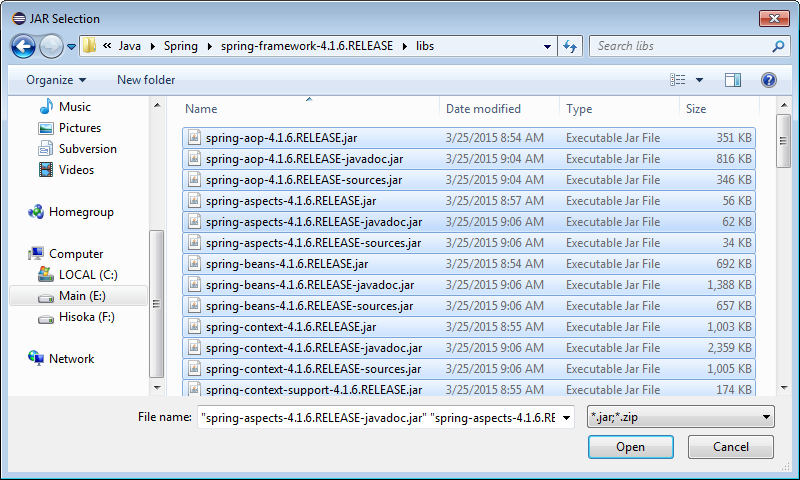Expand the arrow after Java breadcrumb

tap(153, 46)
